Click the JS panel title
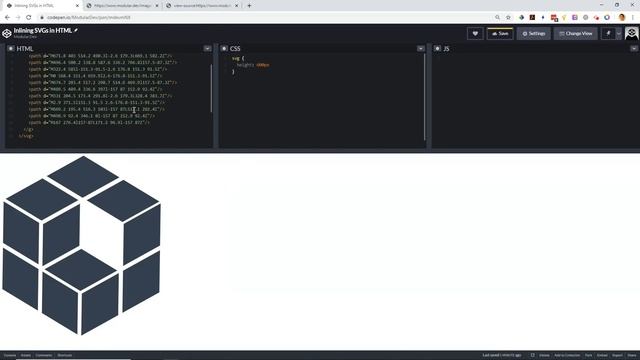The height and width of the screenshot is (360, 640). click(x=446, y=49)
